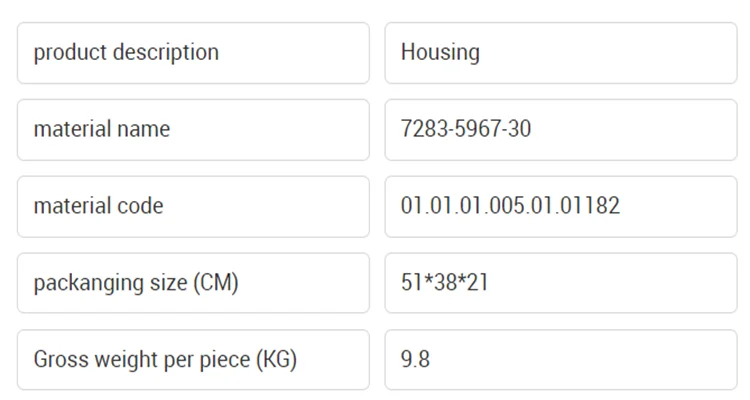Focus the field containing 7283-5967-30

[560, 130]
